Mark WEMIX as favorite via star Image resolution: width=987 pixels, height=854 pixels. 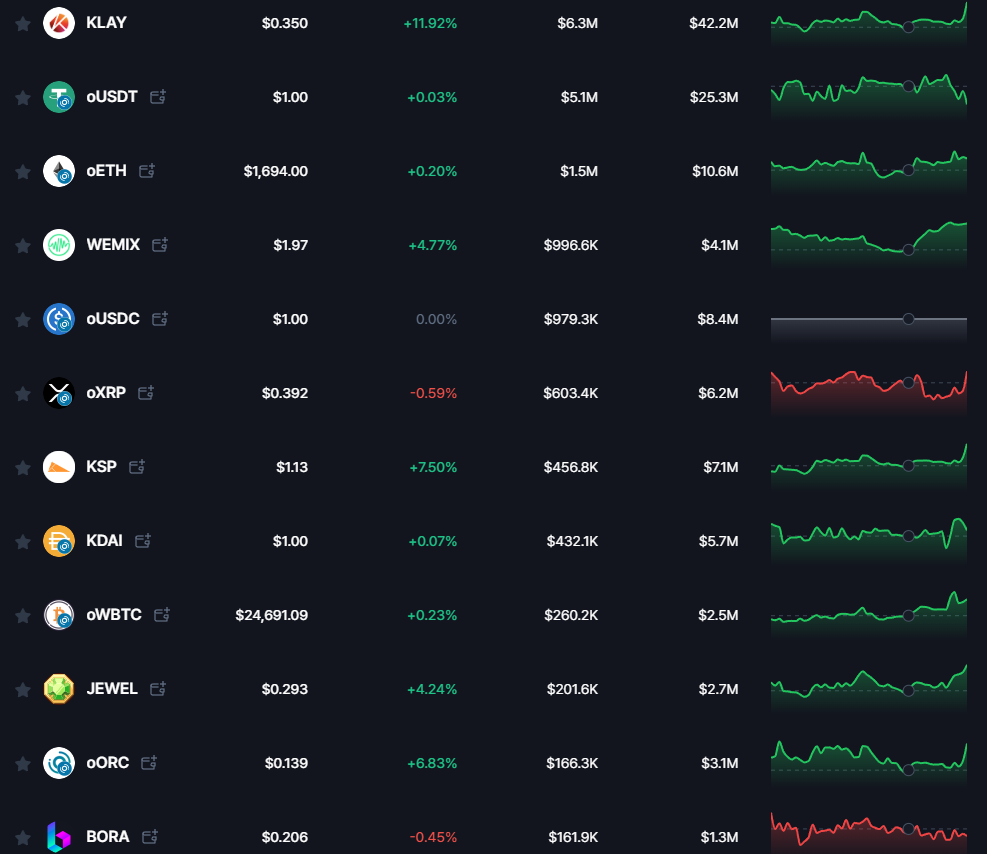click(23, 245)
